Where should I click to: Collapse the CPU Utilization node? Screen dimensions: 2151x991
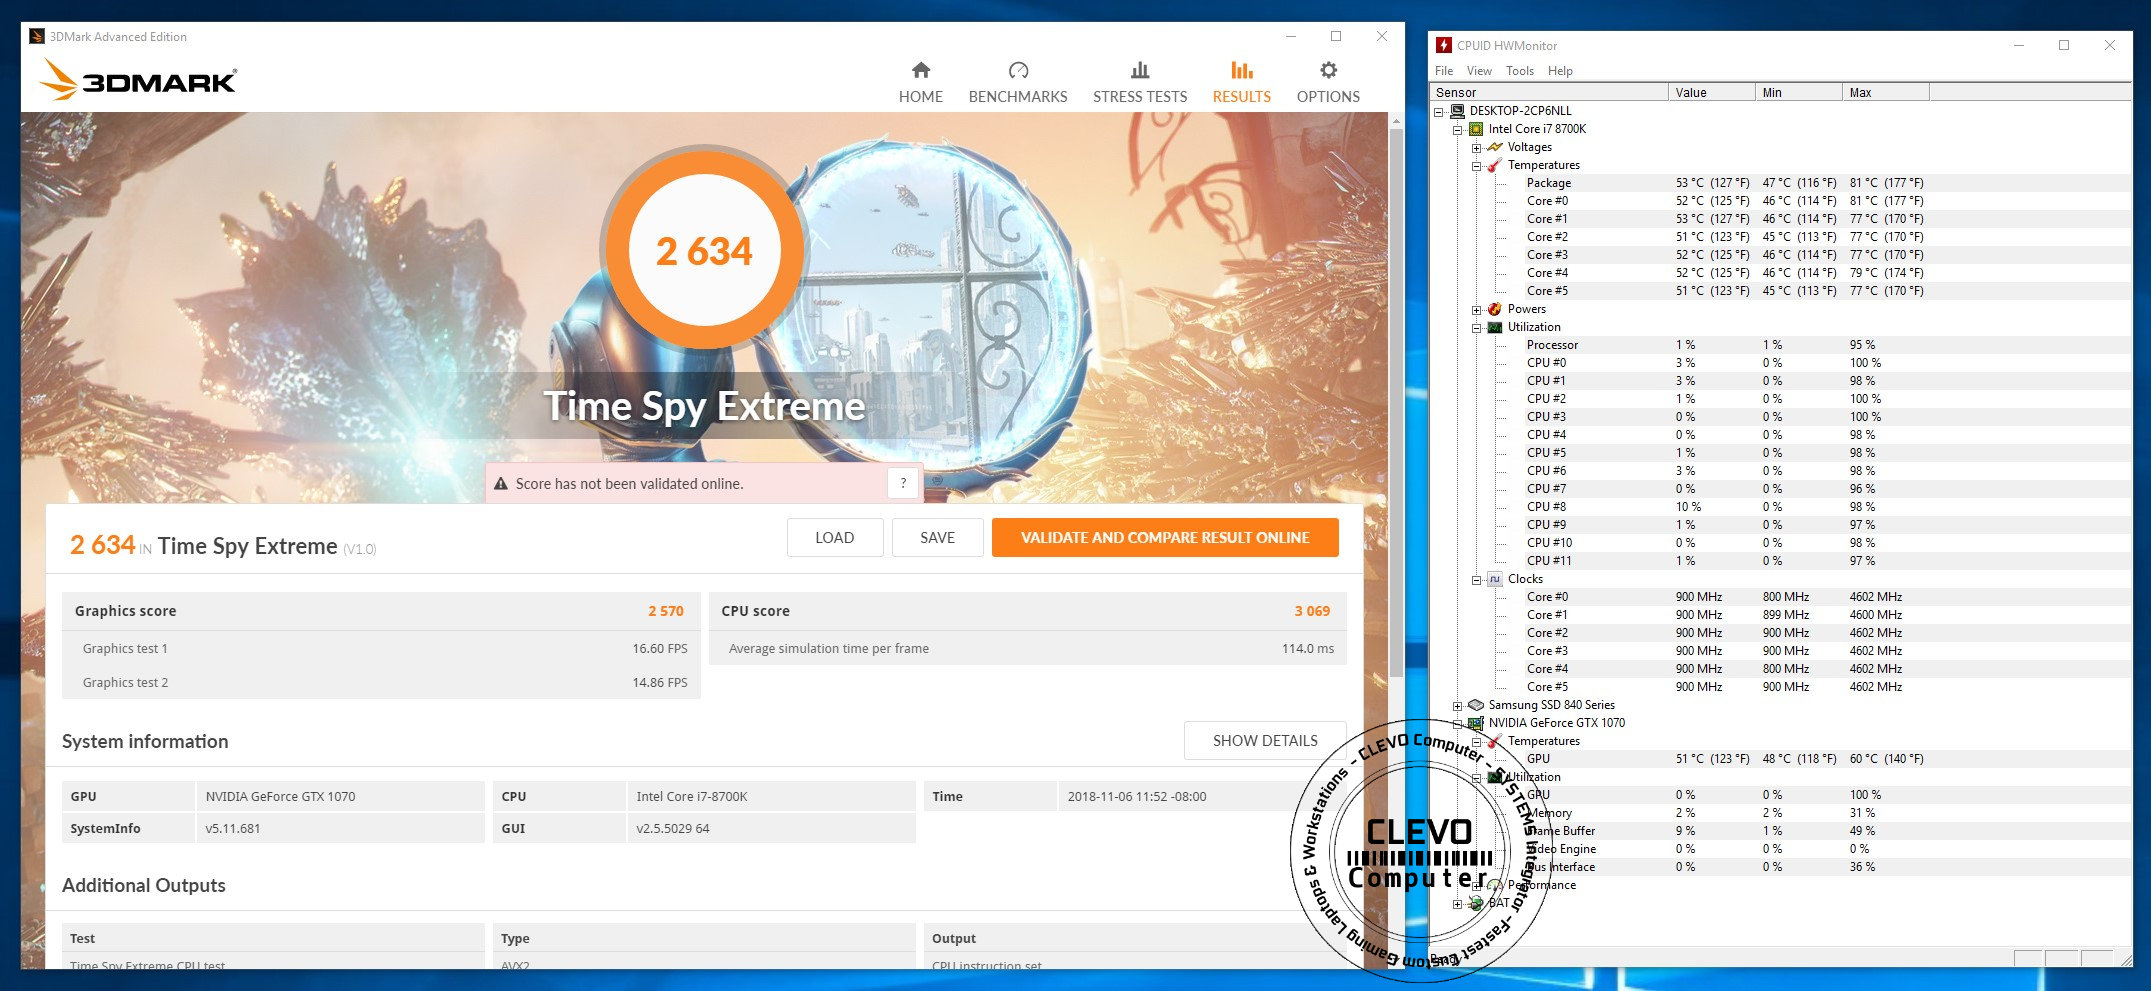(x=1477, y=327)
